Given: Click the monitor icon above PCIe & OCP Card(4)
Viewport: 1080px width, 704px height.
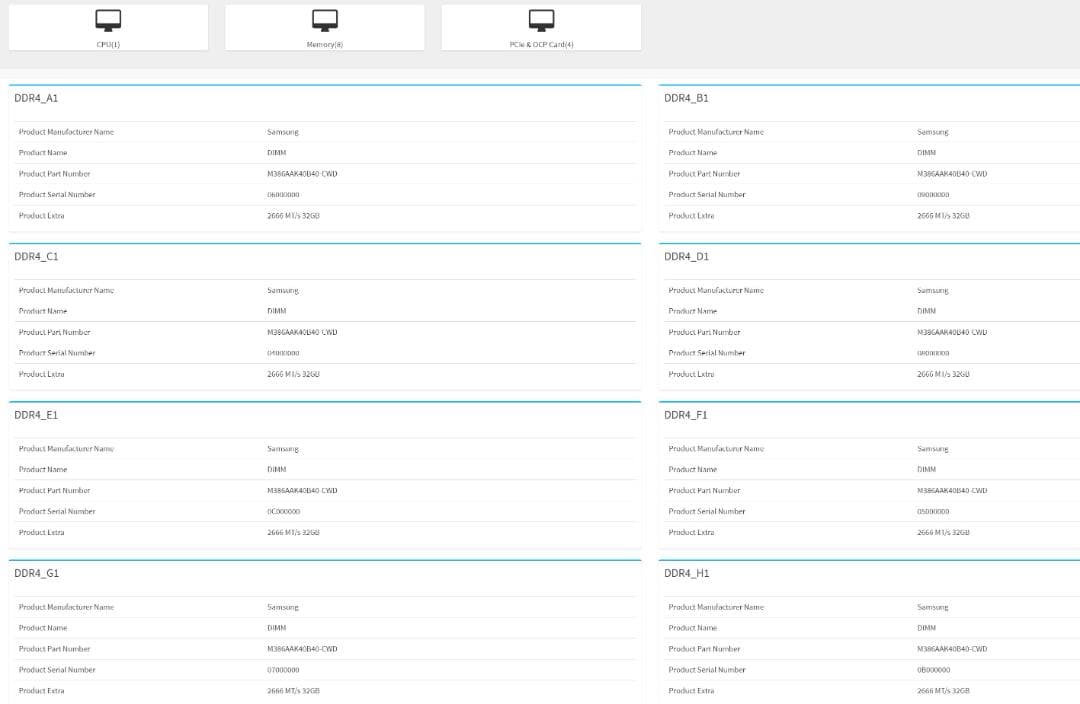Looking at the screenshot, I should coord(541,20).
